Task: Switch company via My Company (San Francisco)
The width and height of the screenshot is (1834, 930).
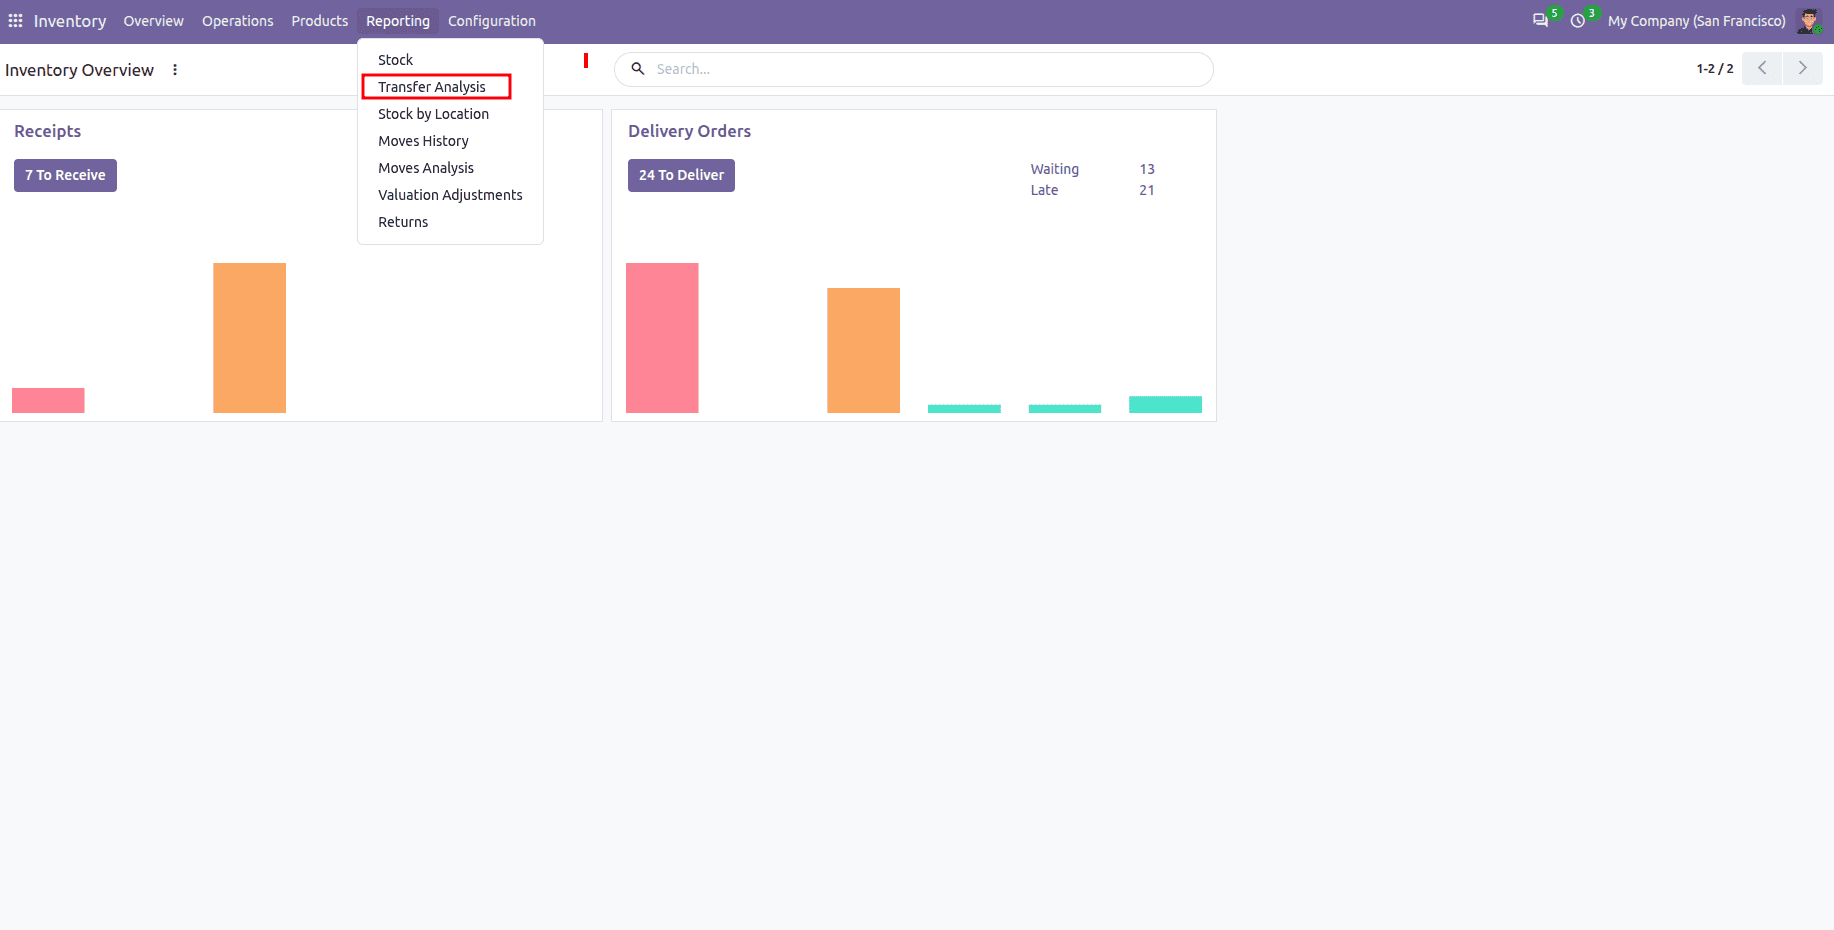Action: point(1696,21)
